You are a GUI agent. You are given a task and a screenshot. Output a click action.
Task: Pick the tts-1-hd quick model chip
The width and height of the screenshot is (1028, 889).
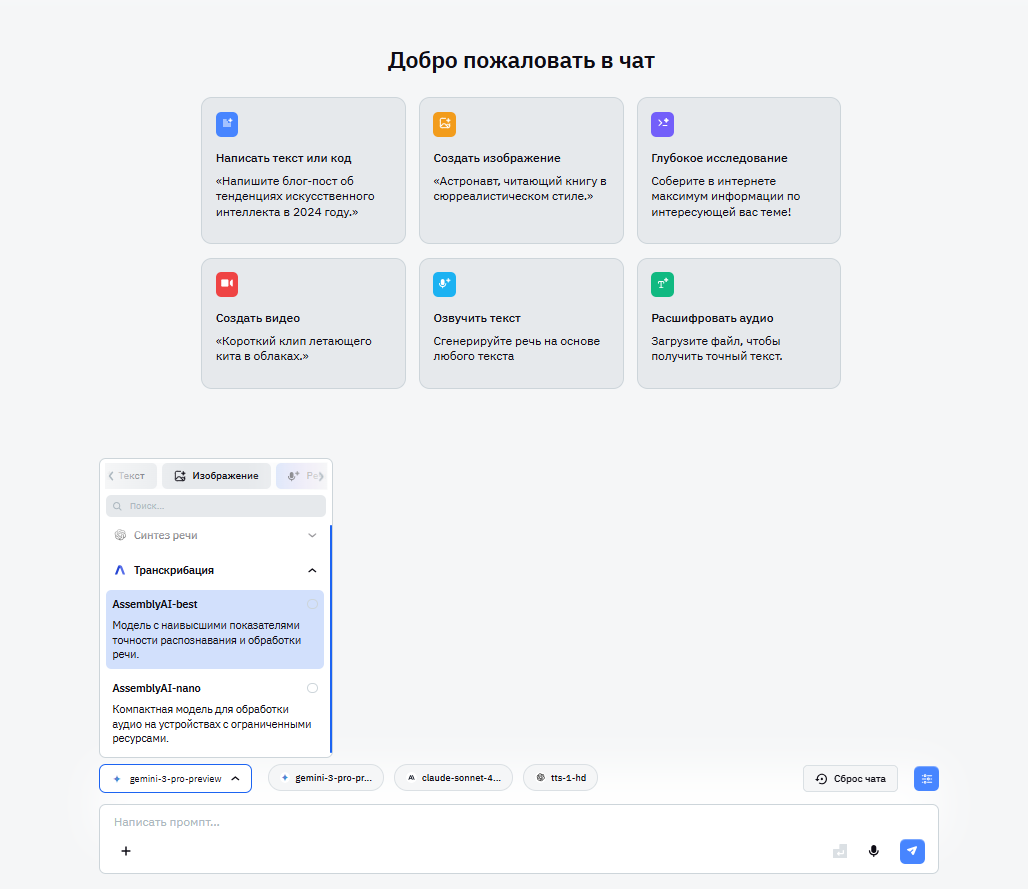pyautogui.click(x=561, y=778)
